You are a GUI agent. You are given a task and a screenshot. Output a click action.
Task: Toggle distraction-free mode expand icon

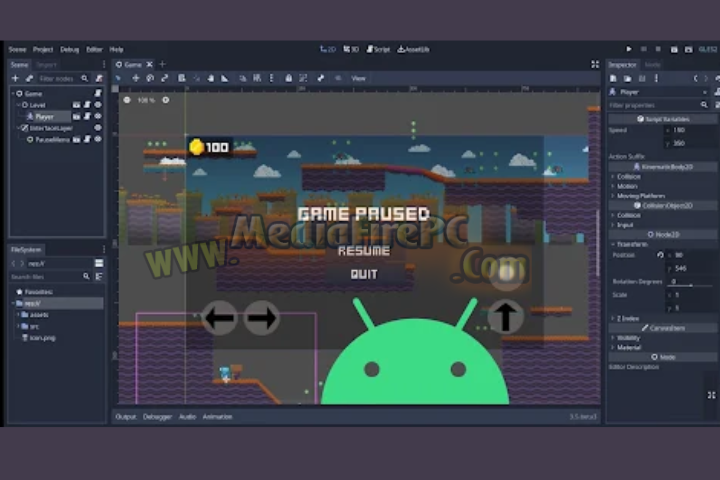(x=595, y=64)
